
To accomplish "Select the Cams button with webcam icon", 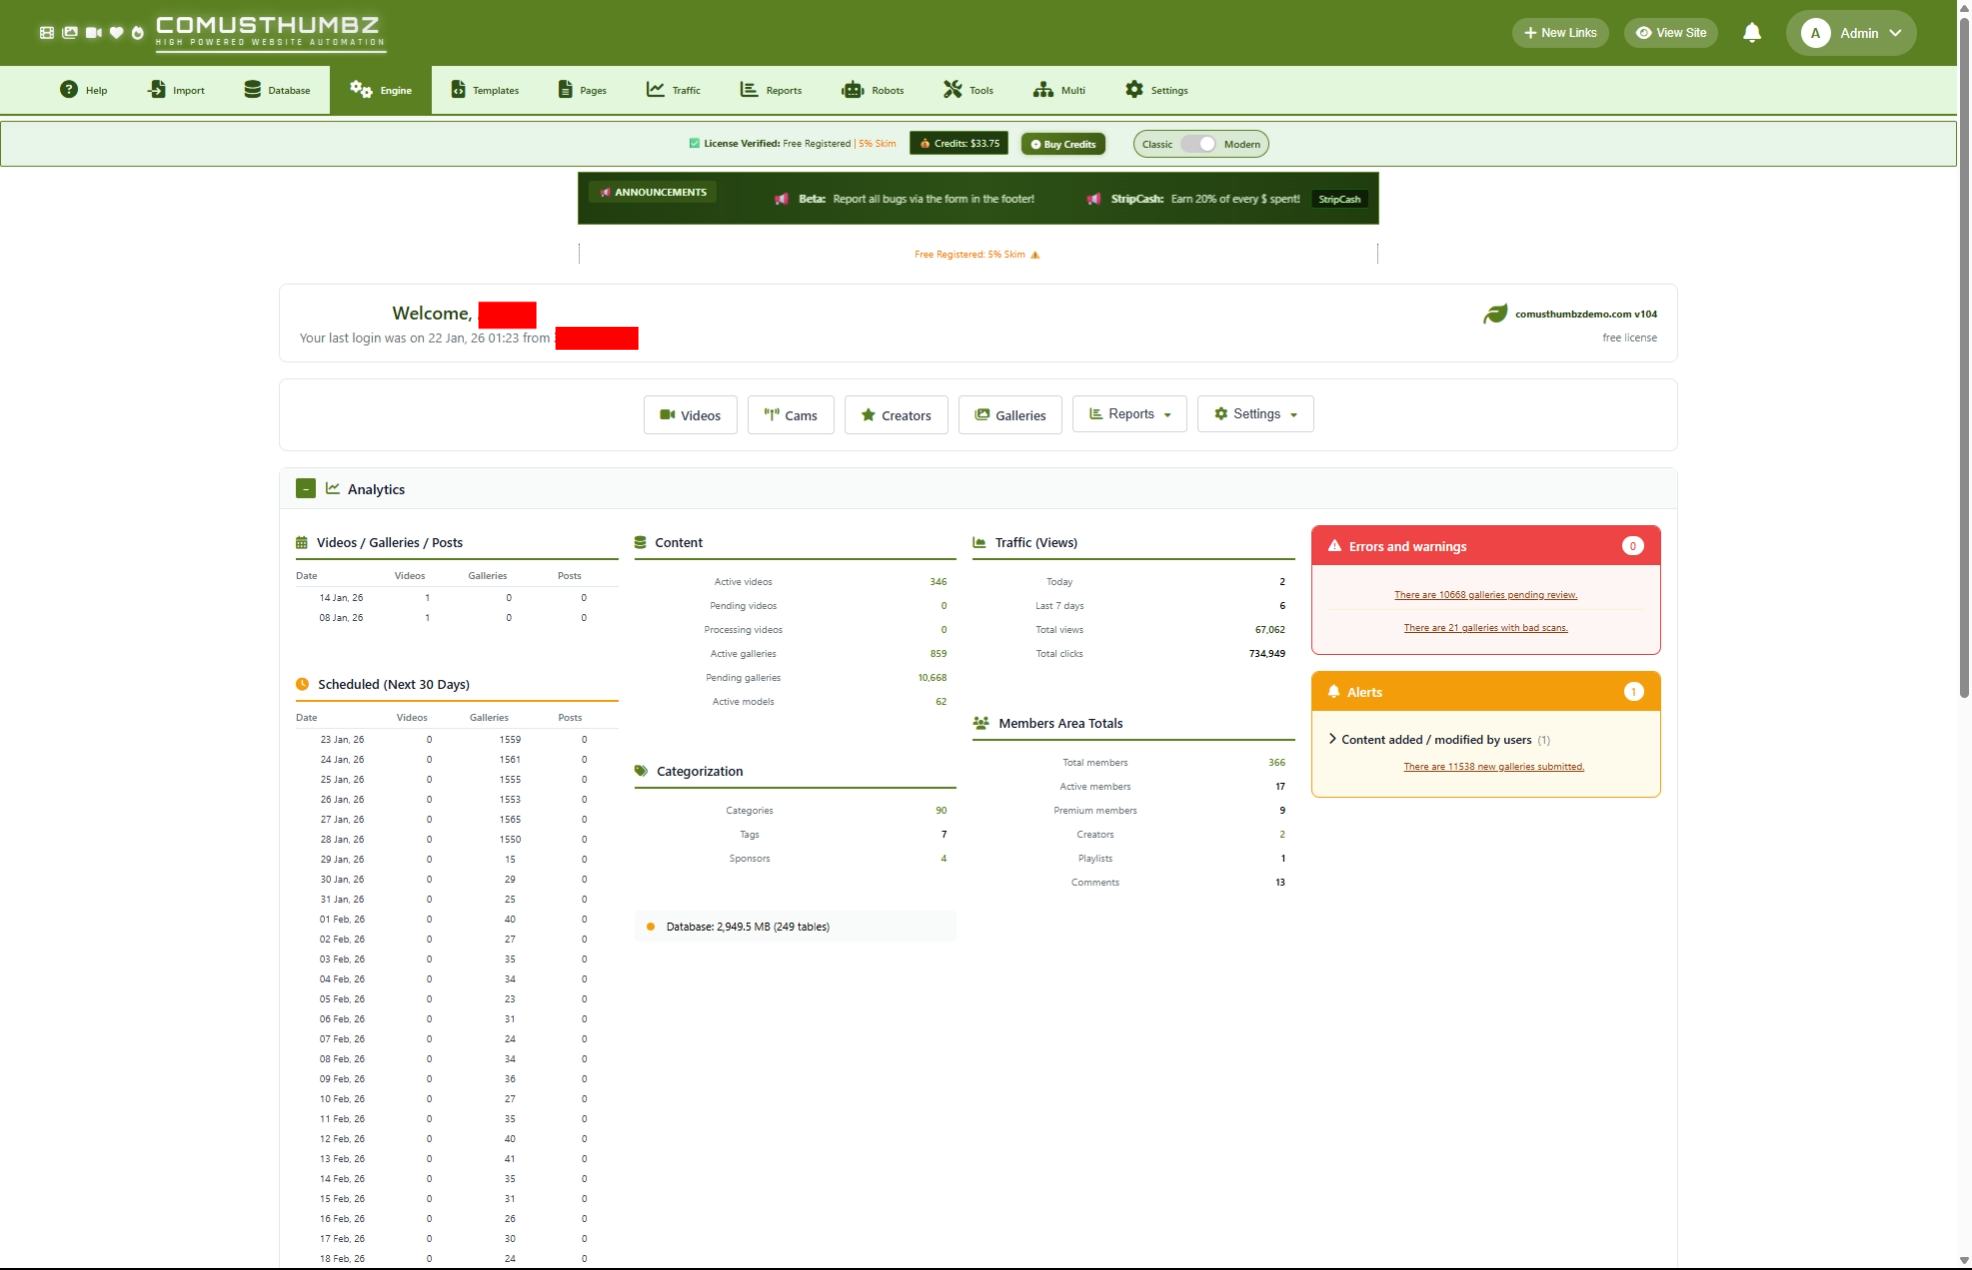I will point(790,414).
